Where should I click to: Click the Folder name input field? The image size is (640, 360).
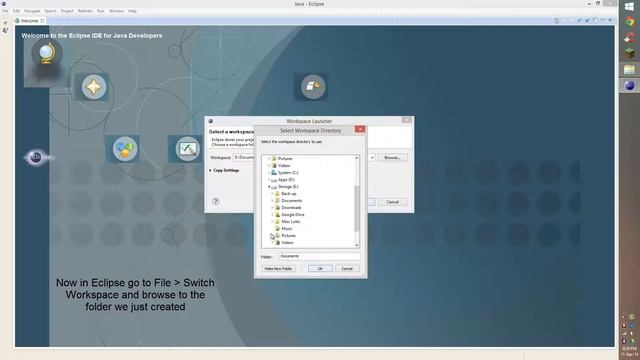coord(320,256)
